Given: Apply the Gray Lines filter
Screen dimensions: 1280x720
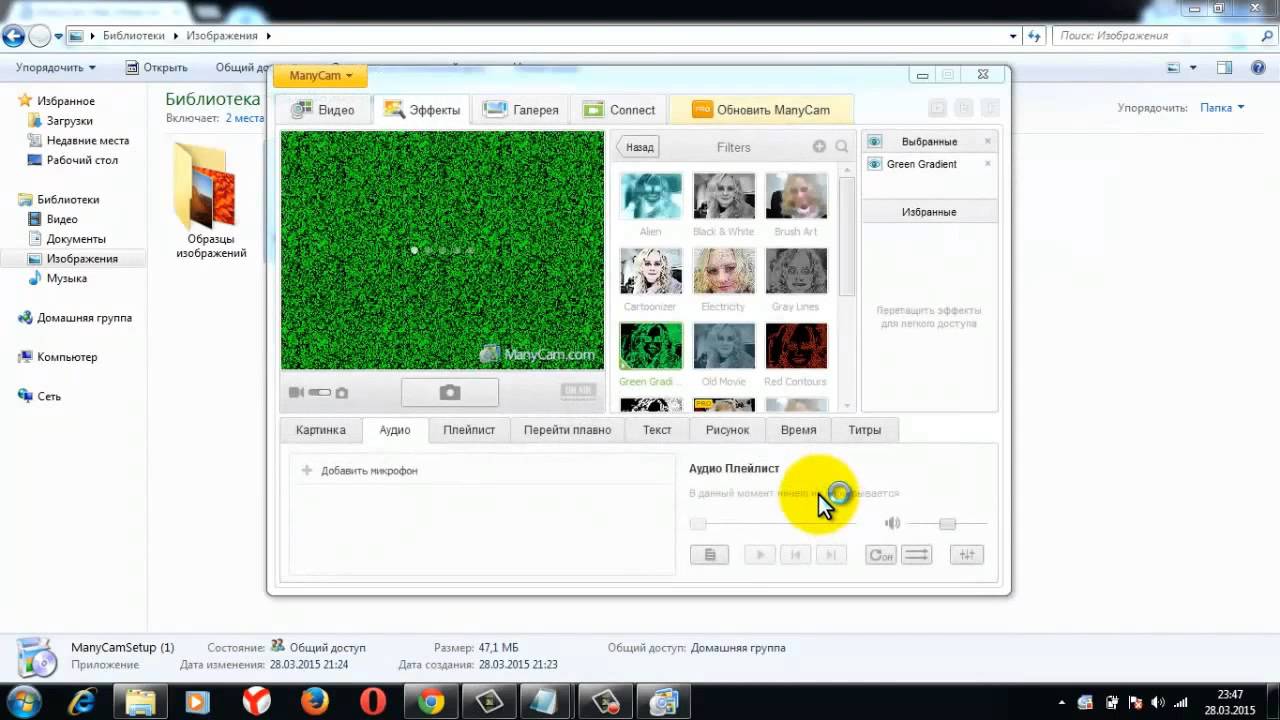Looking at the screenshot, I should click(796, 271).
